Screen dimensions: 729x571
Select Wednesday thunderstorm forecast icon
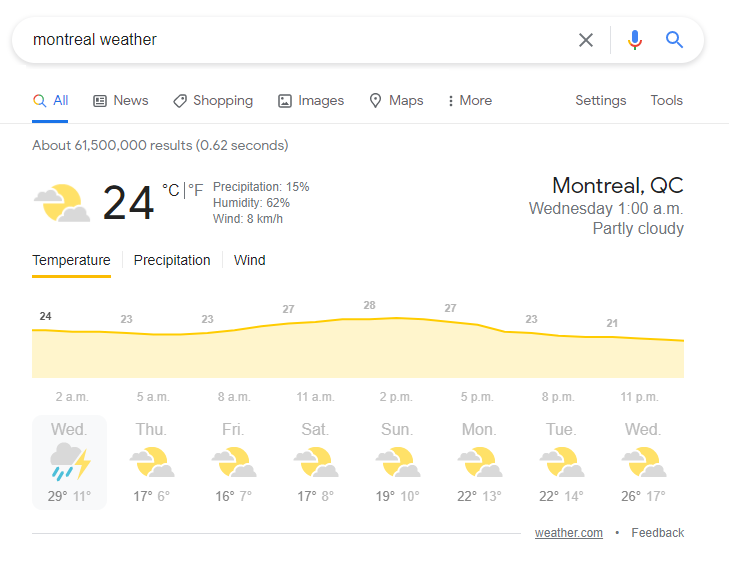[x=69, y=462]
